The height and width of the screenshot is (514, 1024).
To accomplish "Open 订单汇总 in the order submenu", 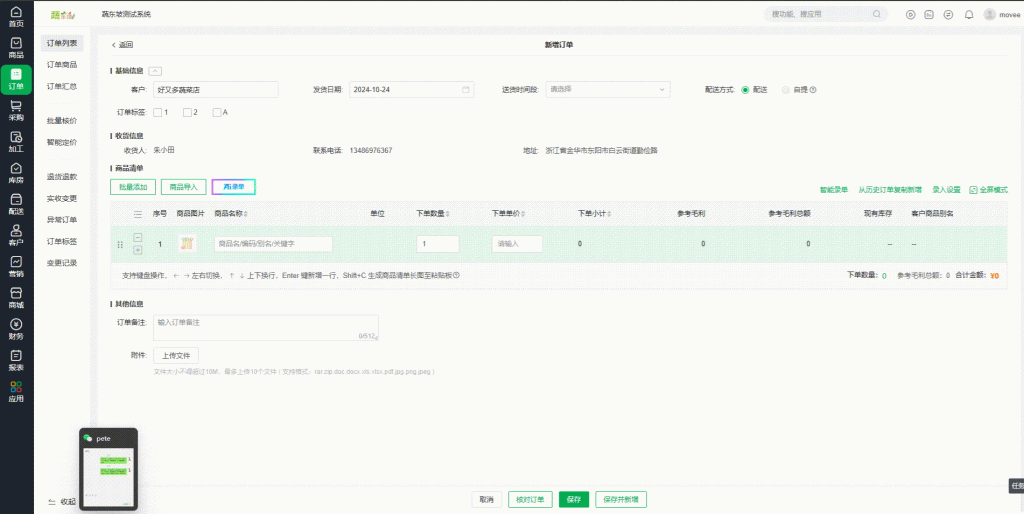I will (62, 86).
